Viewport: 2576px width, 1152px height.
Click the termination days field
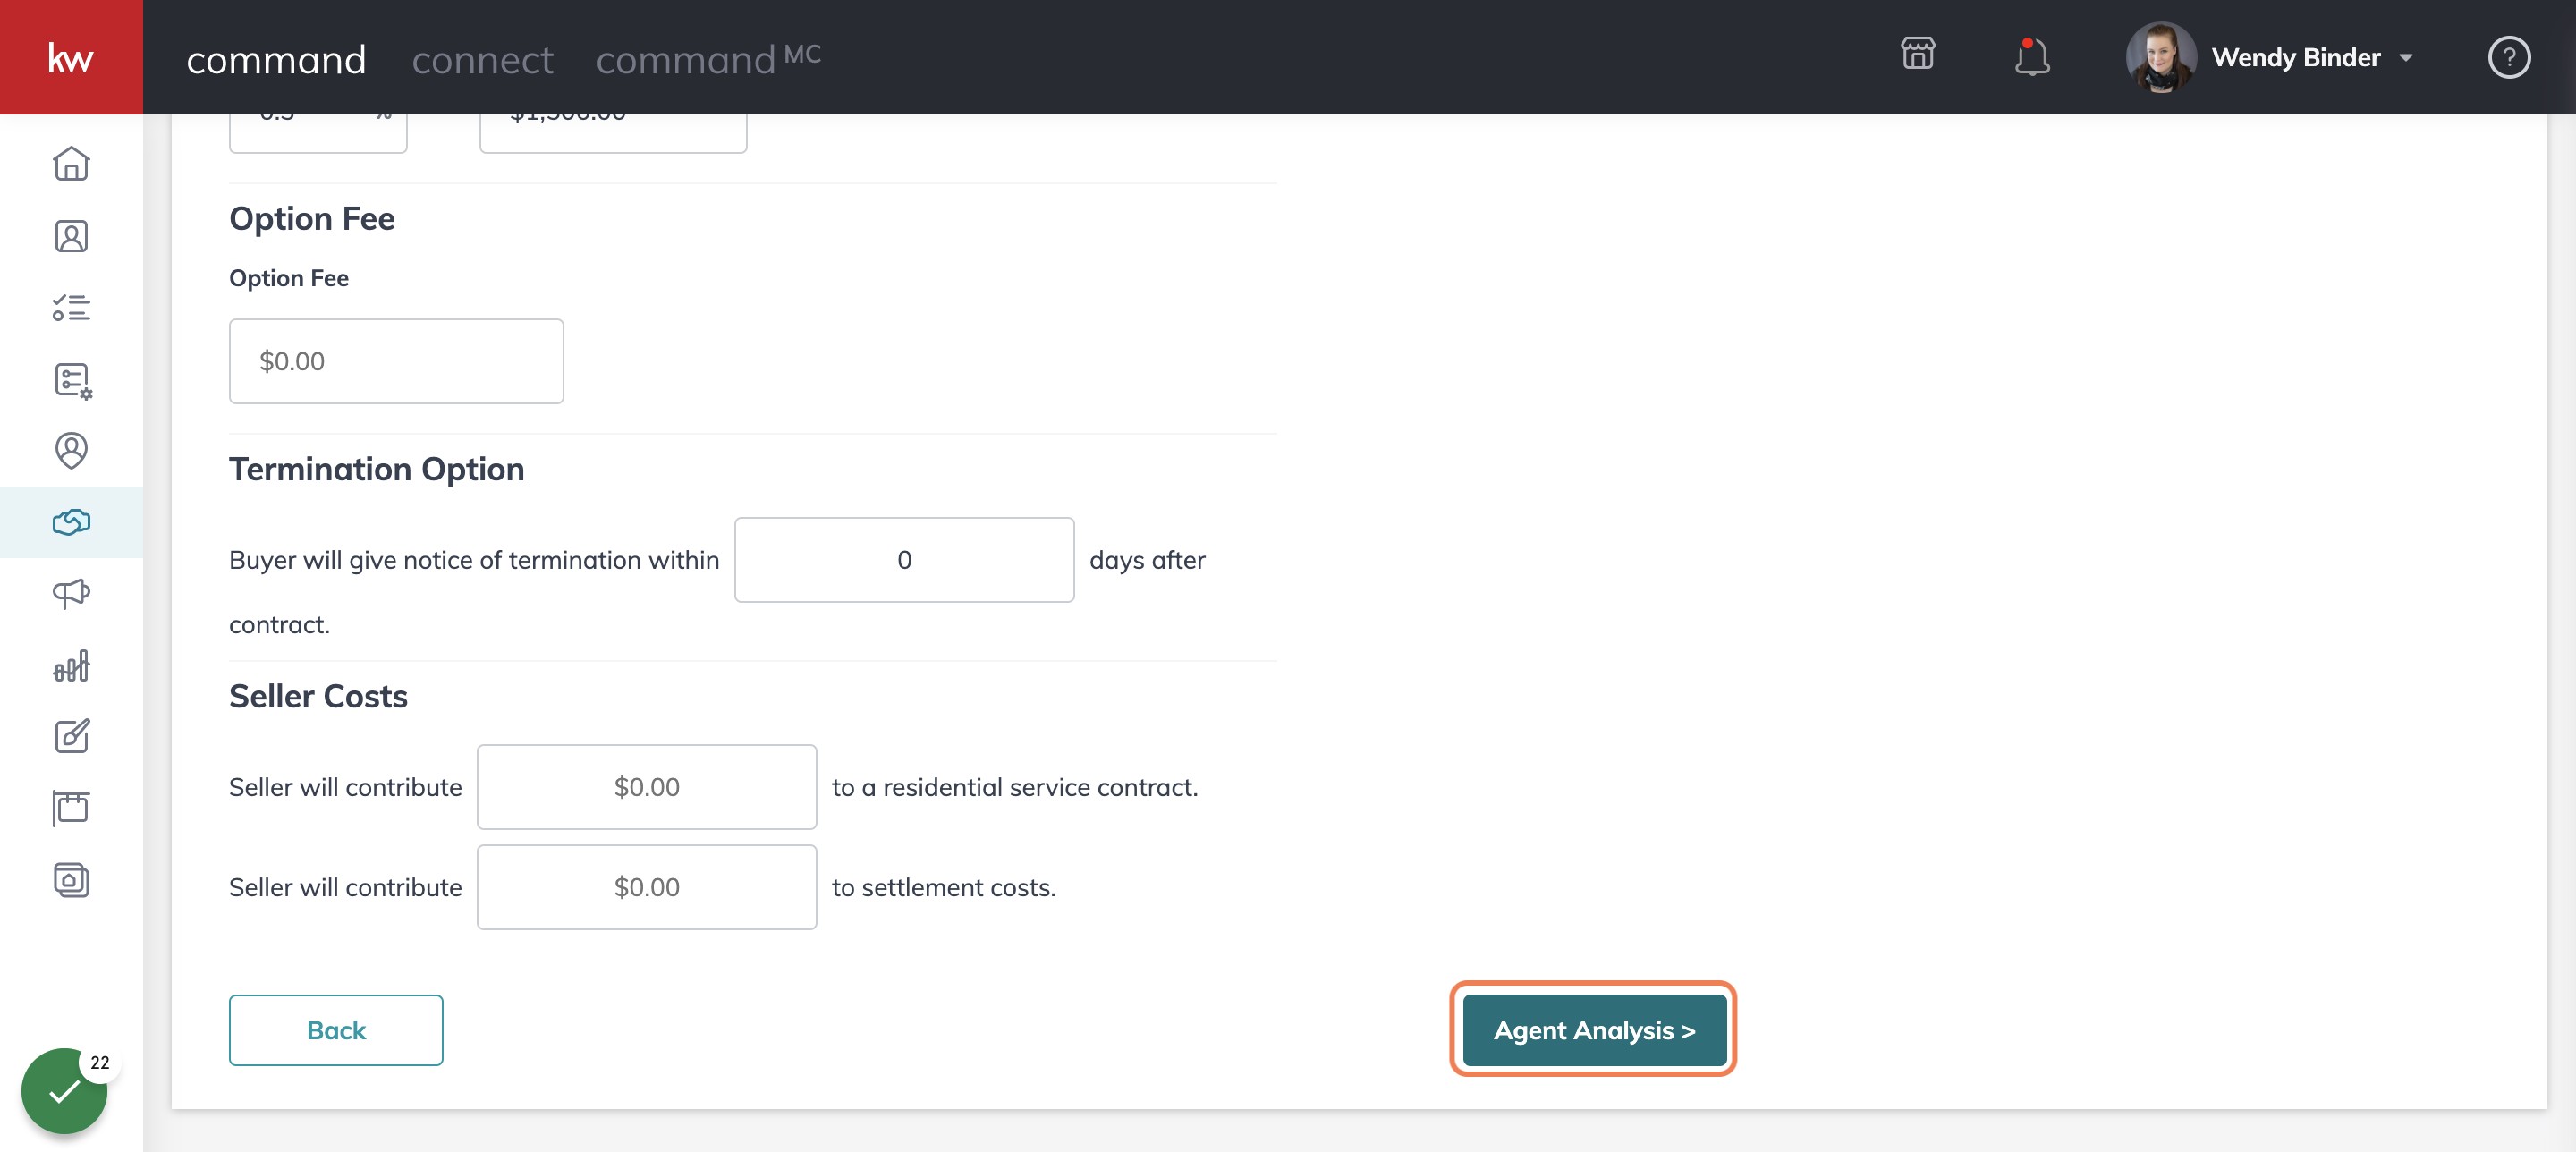(x=904, y=560)
